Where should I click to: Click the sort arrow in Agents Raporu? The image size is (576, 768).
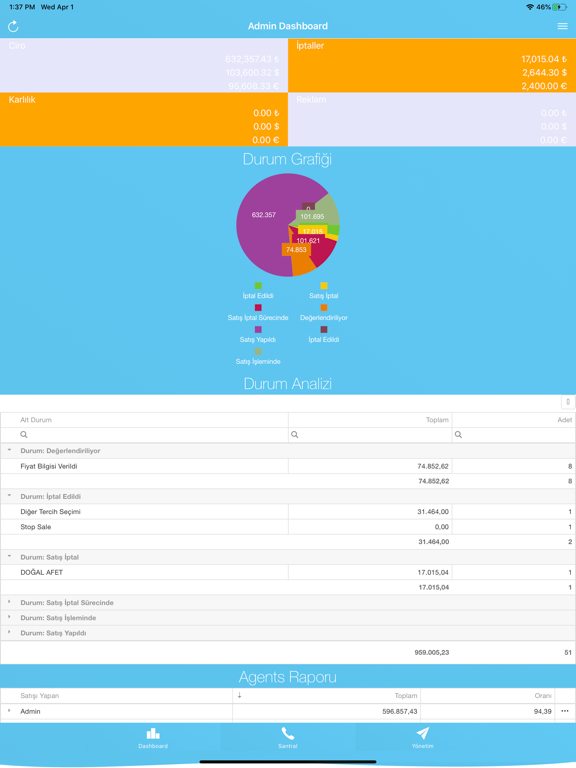[x=239, y=696]
